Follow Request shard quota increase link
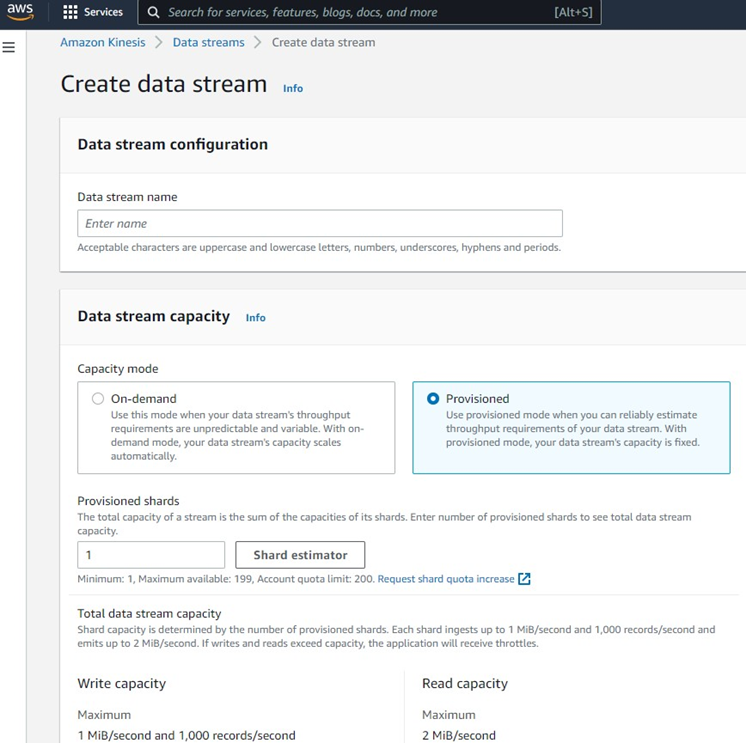Viewport: 746px width, 743px height. tap(445, 579)
